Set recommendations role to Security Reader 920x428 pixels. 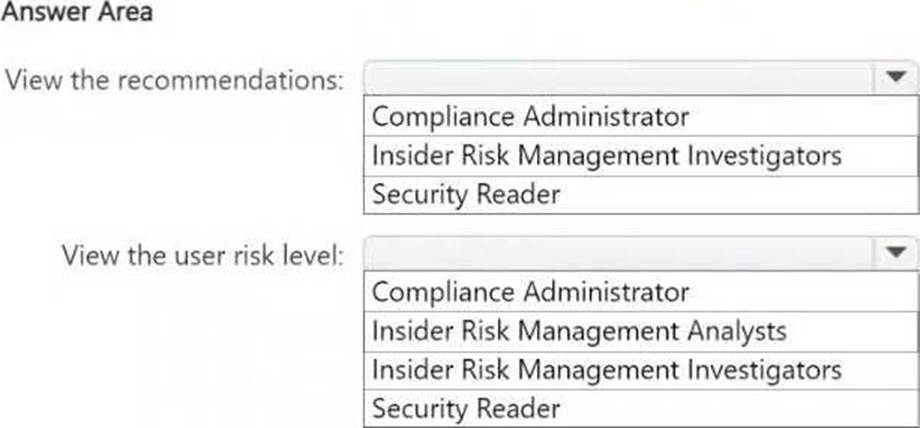click(x=466, y=194)
